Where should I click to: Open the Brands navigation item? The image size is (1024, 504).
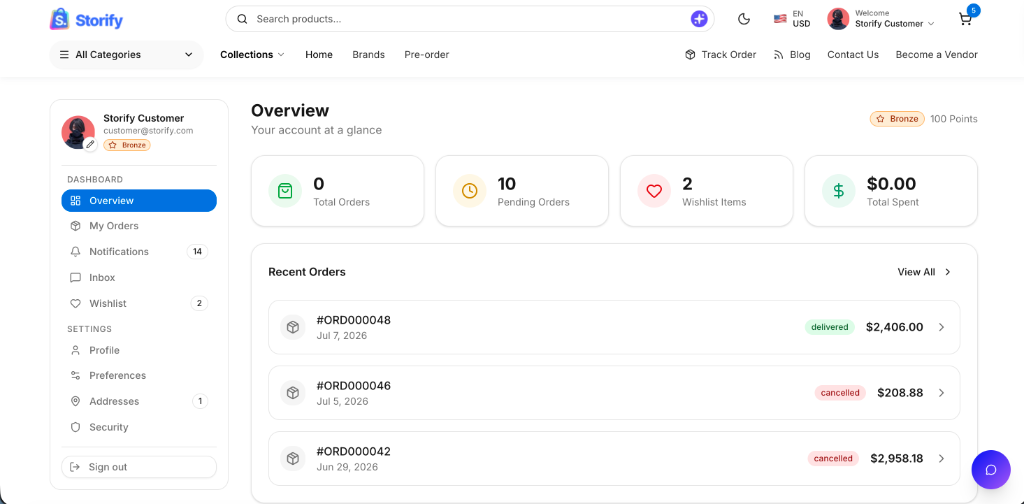click(368, 55)
